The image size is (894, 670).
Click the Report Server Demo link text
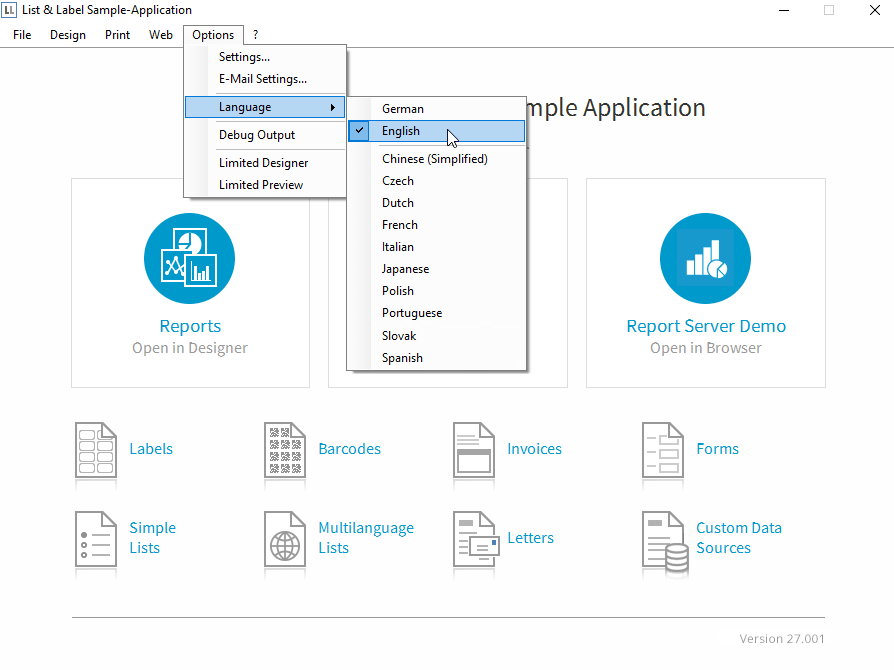[x=706, y=326]
